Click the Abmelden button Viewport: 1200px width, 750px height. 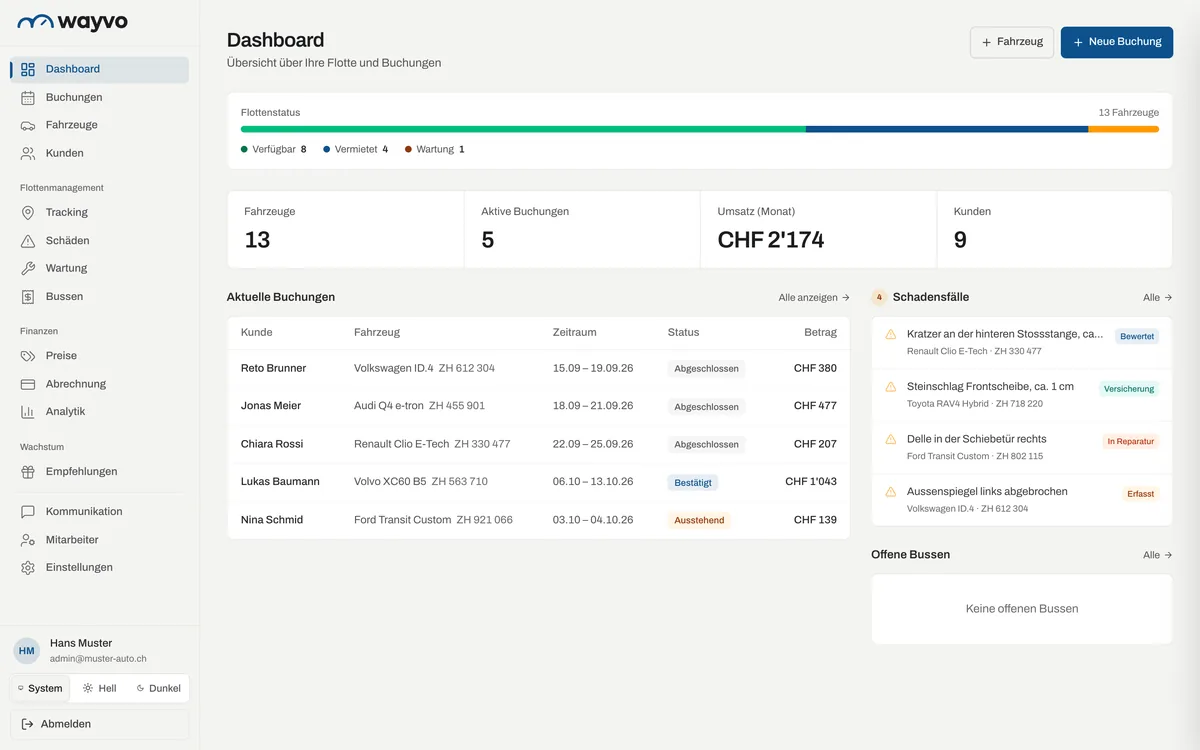(x=100, y=724)
